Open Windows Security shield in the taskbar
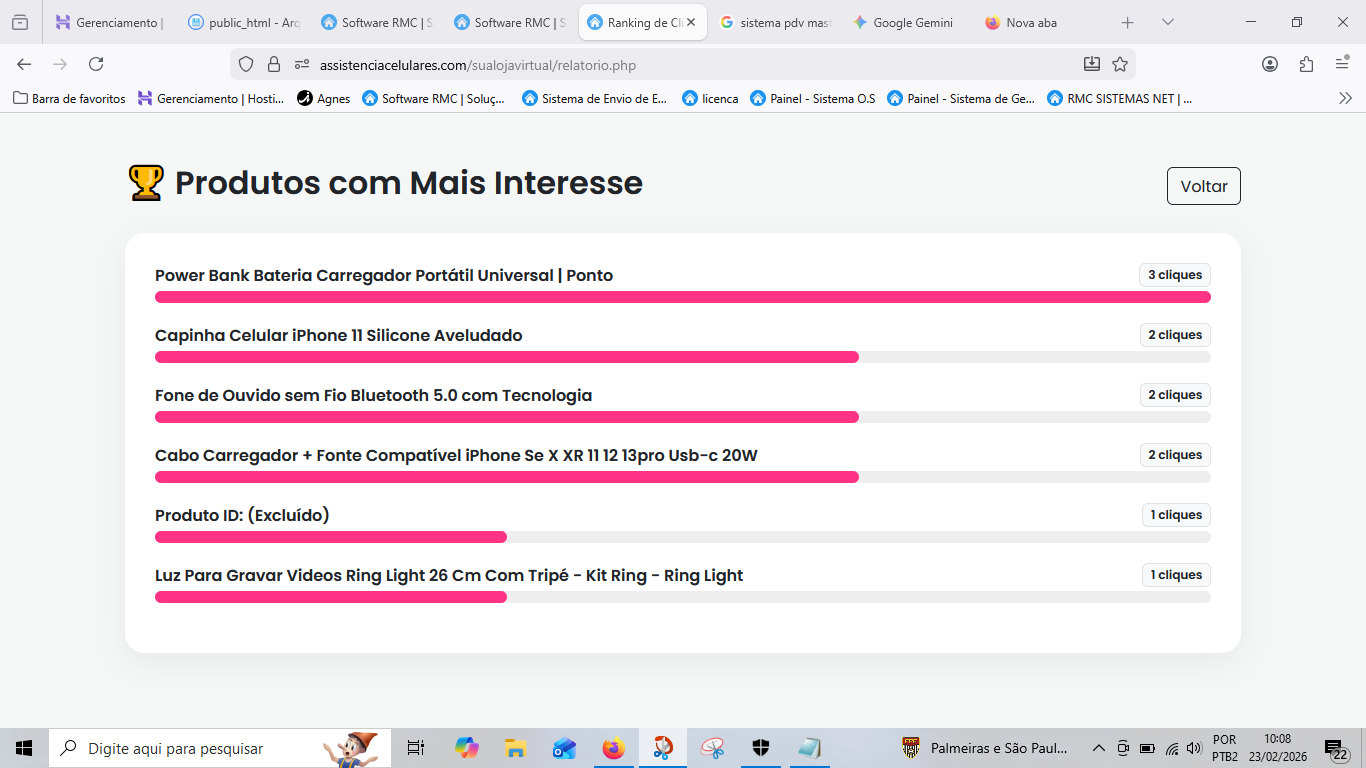The height and width of the screenshot is (768, 1366). 759,747
